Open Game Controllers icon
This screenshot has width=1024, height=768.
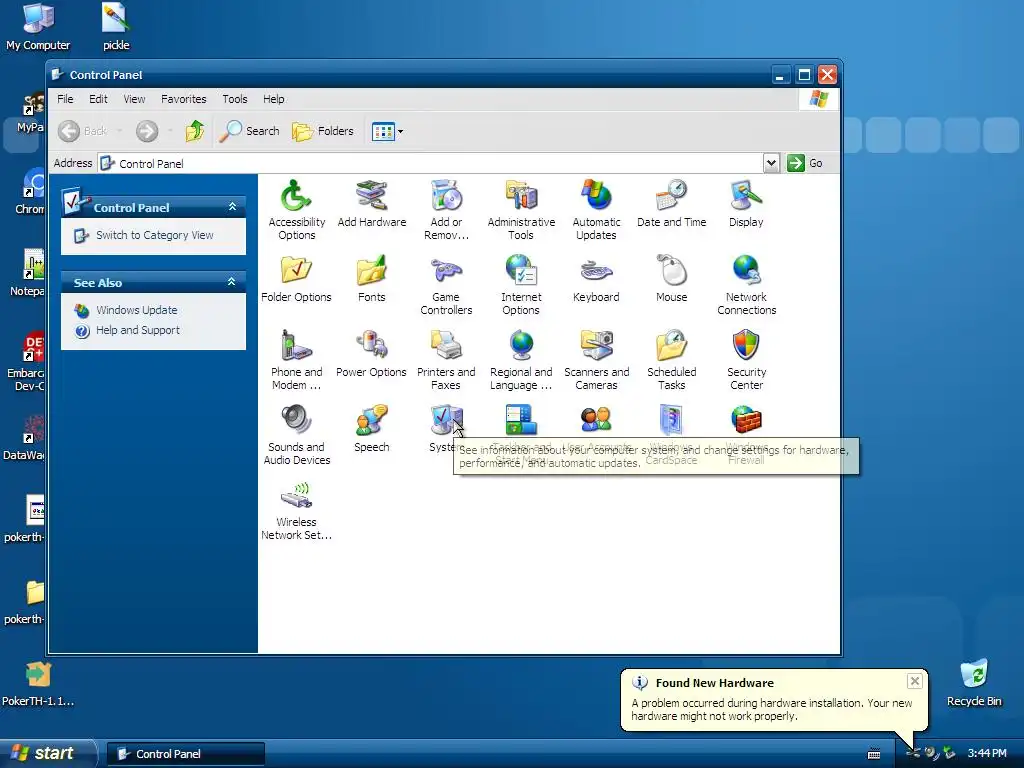point(447,285)
